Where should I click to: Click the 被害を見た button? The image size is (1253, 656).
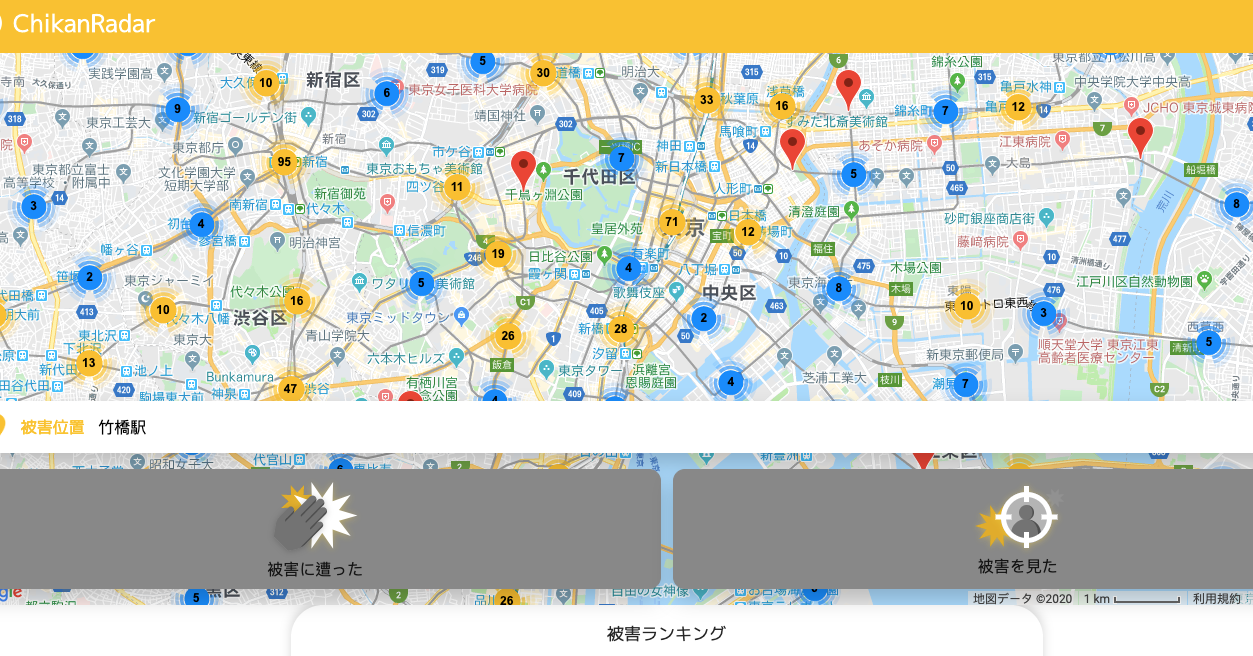point(963,529)
